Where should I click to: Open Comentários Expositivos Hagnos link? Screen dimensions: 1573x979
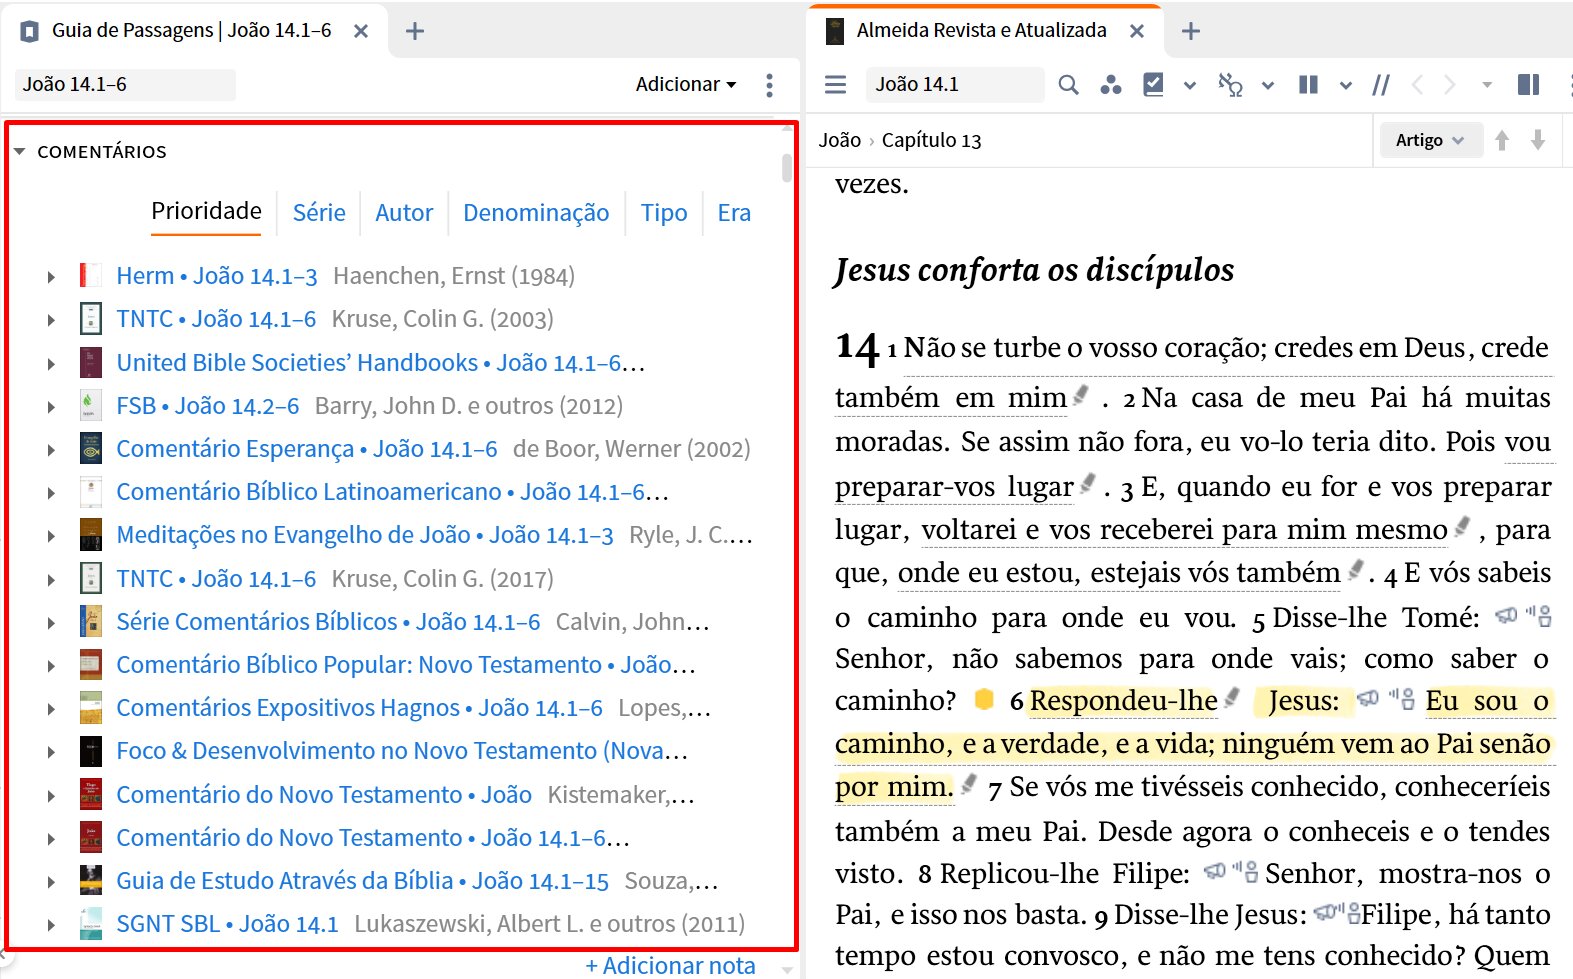click(359, 708)
